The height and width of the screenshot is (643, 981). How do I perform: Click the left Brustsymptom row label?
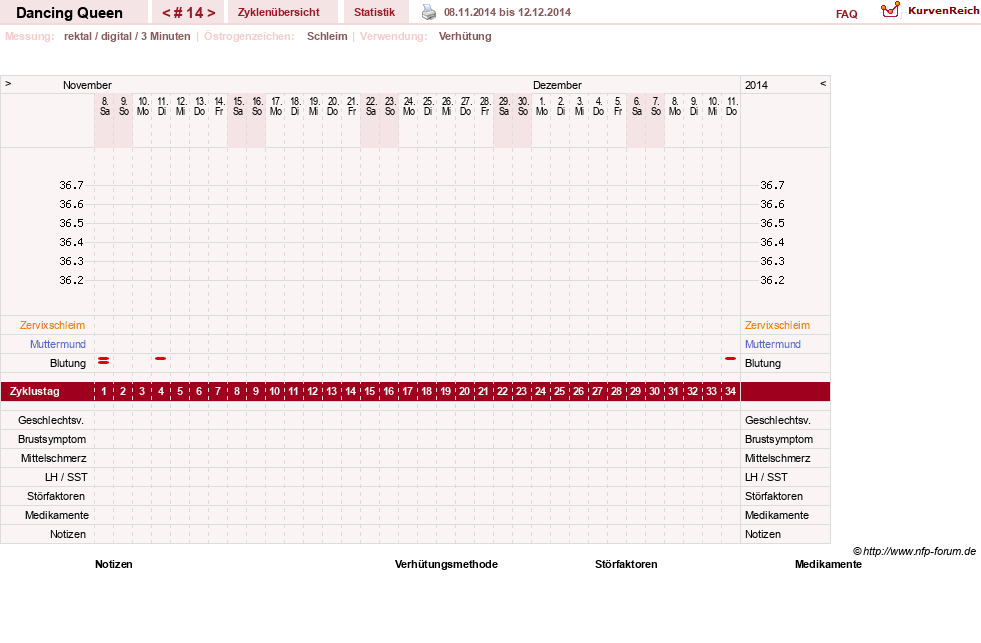52,439
